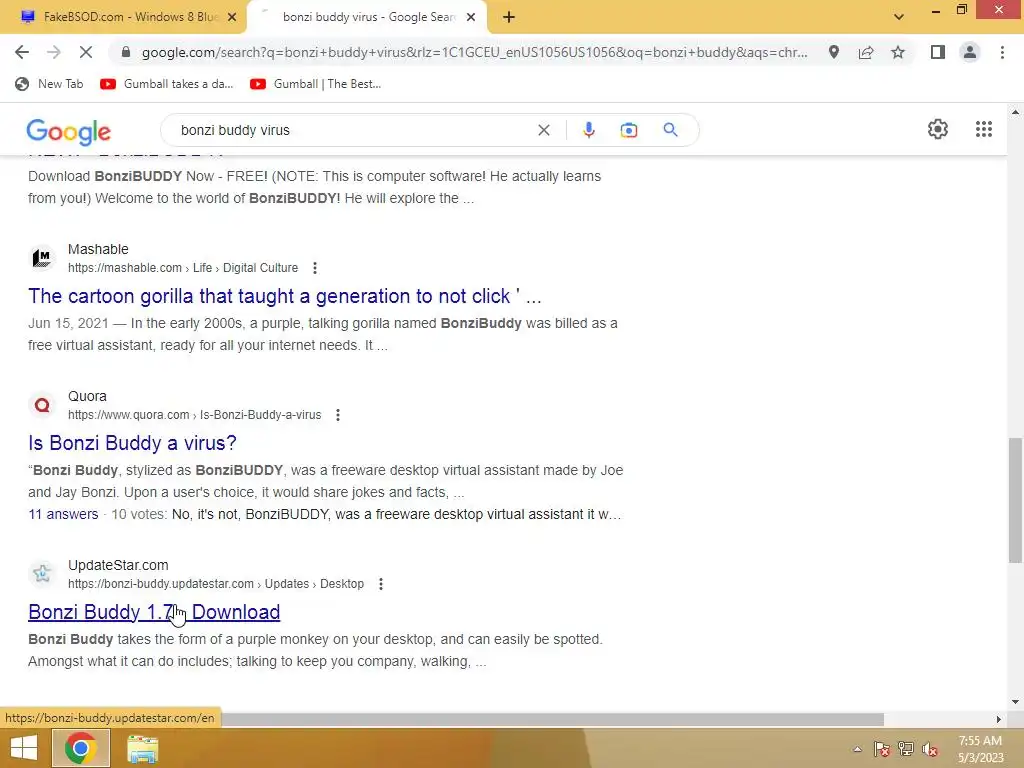The width and height of the screenshot is (1024, 768).
Task: Open the taskbar clock showing 7:55 AM
Action: coord(980,749)
